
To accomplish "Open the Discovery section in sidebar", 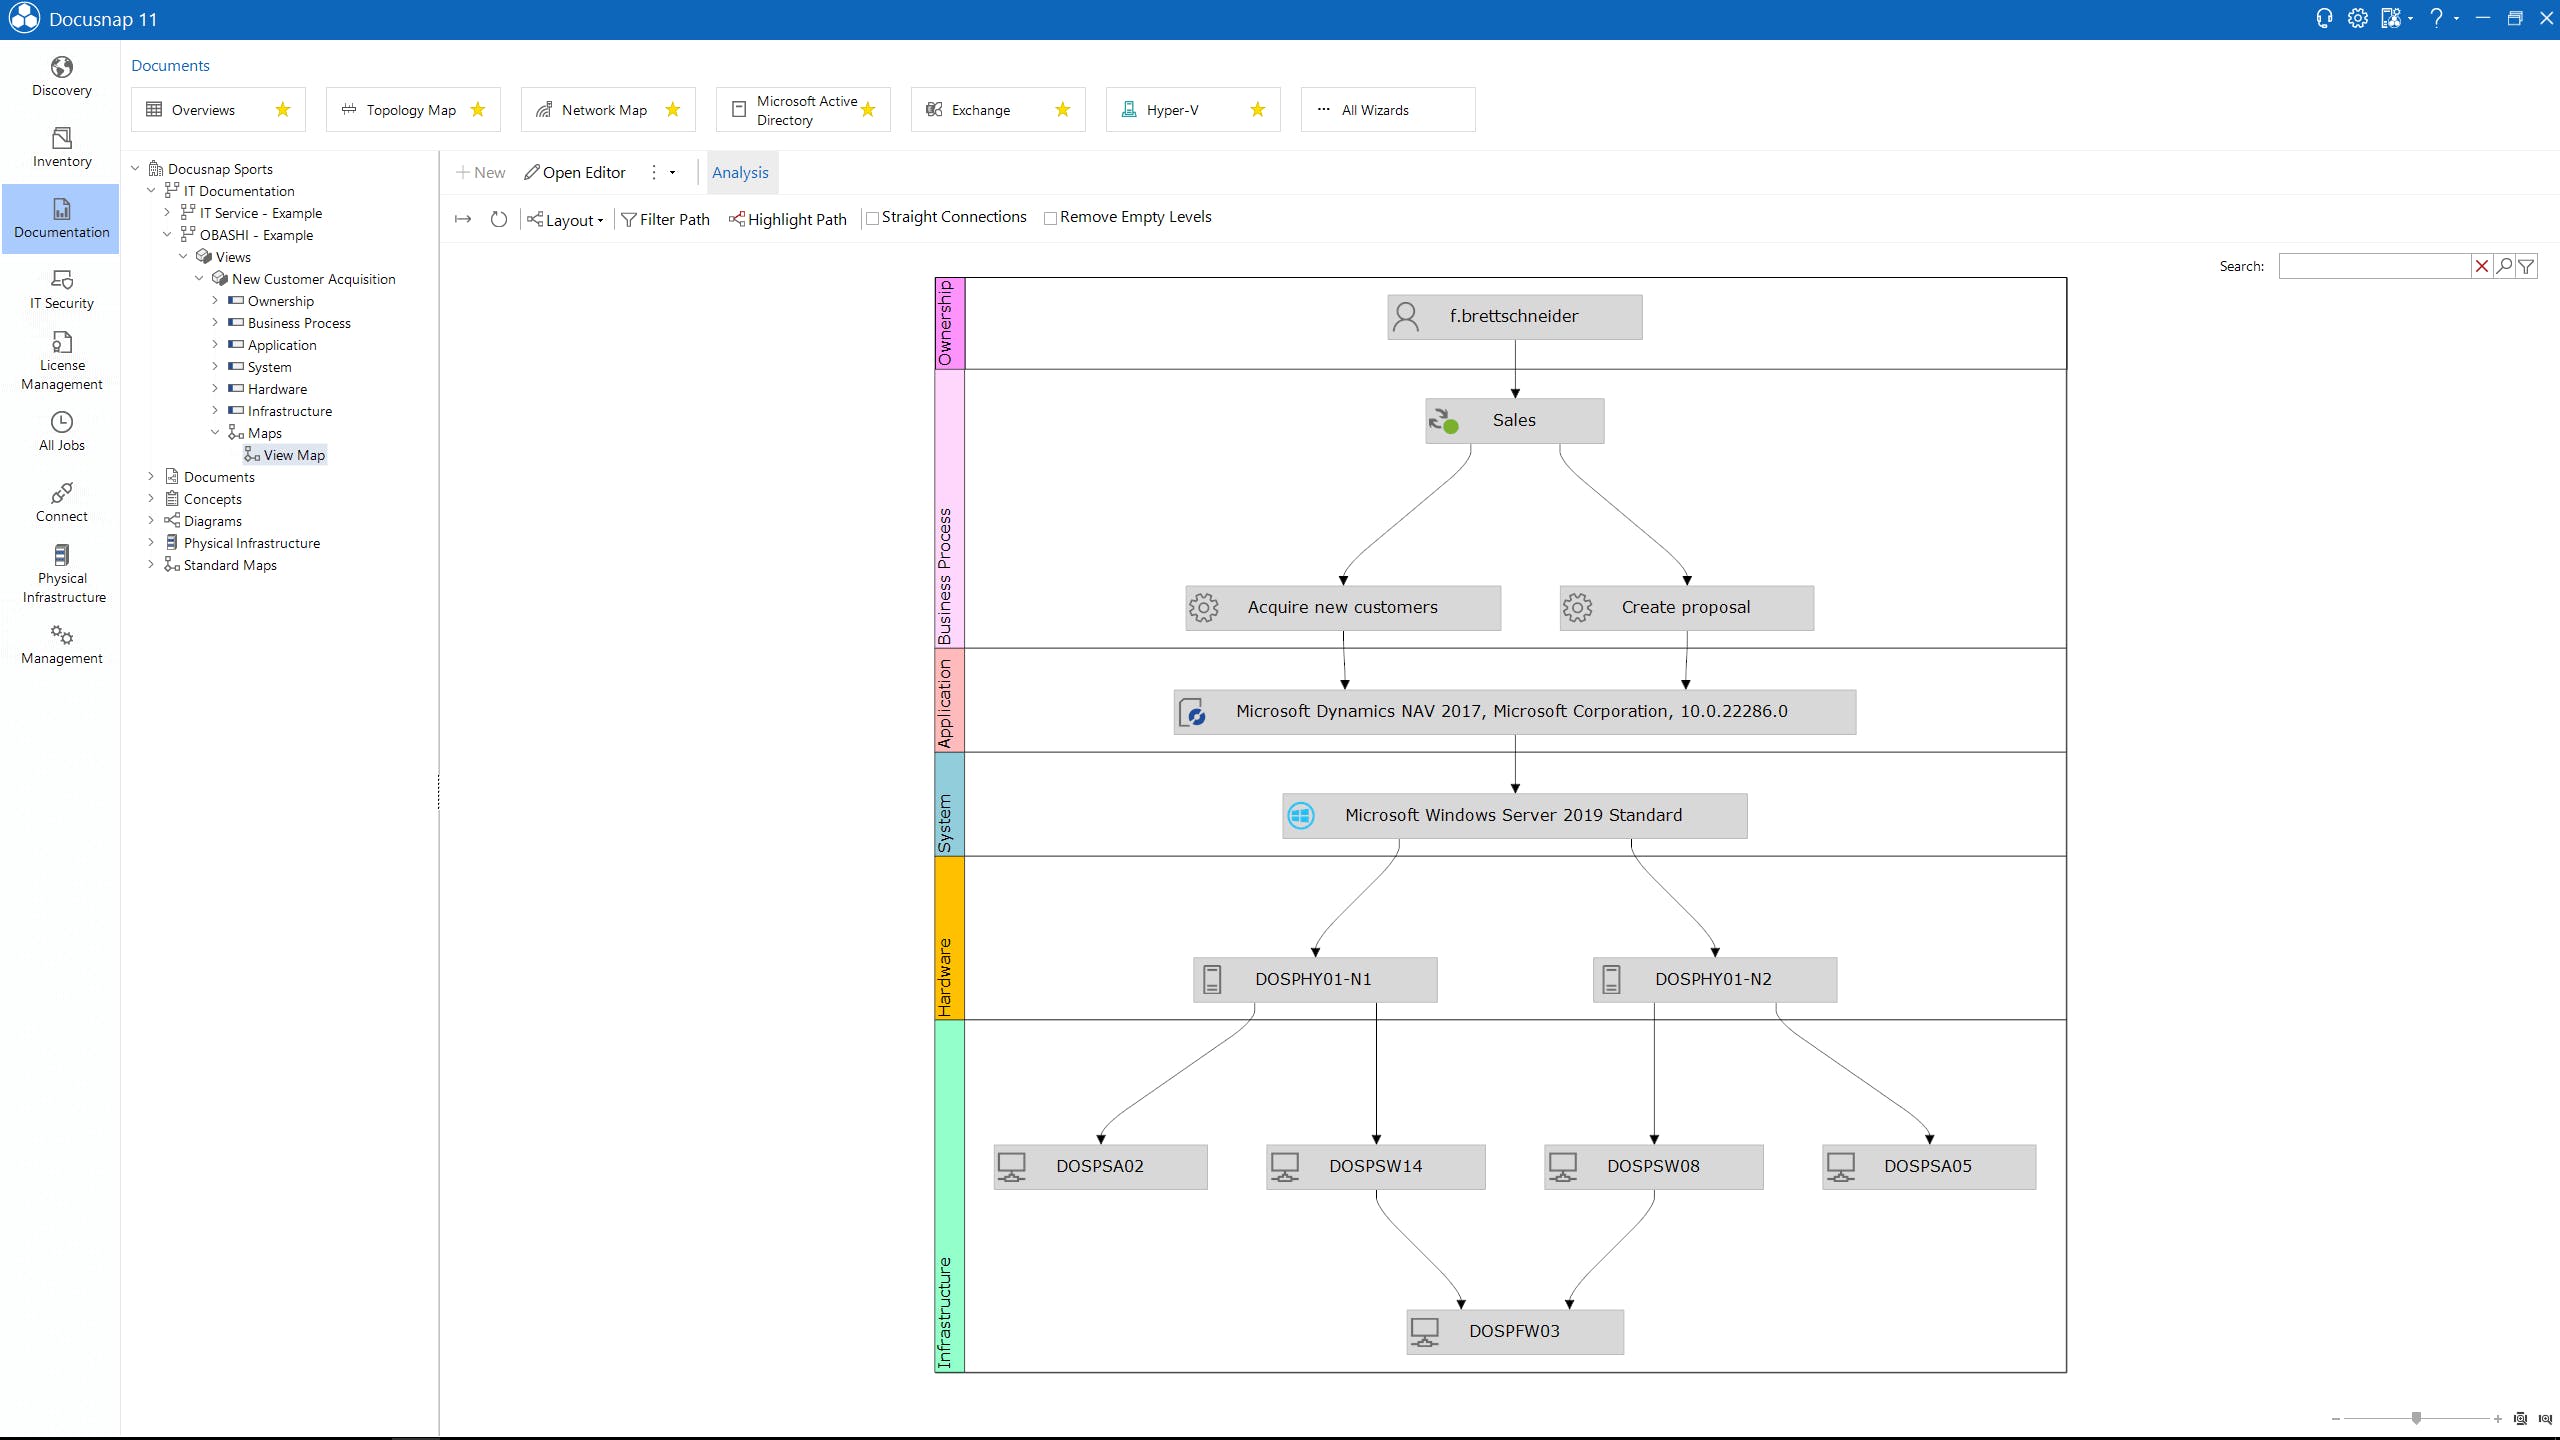I will (x=61, y=77).
